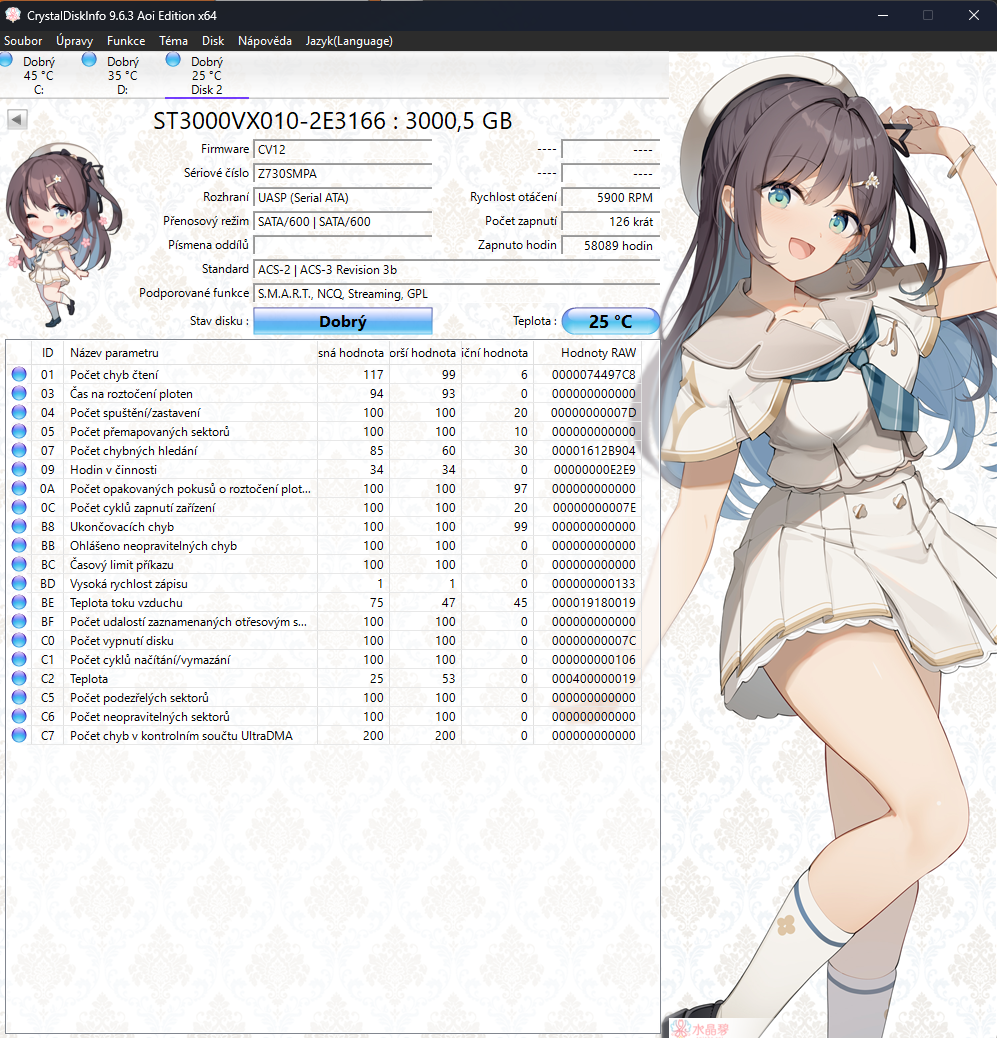Click the blue health orb above drive D:
Screen dimensions: 997x1038
(89, 60)
